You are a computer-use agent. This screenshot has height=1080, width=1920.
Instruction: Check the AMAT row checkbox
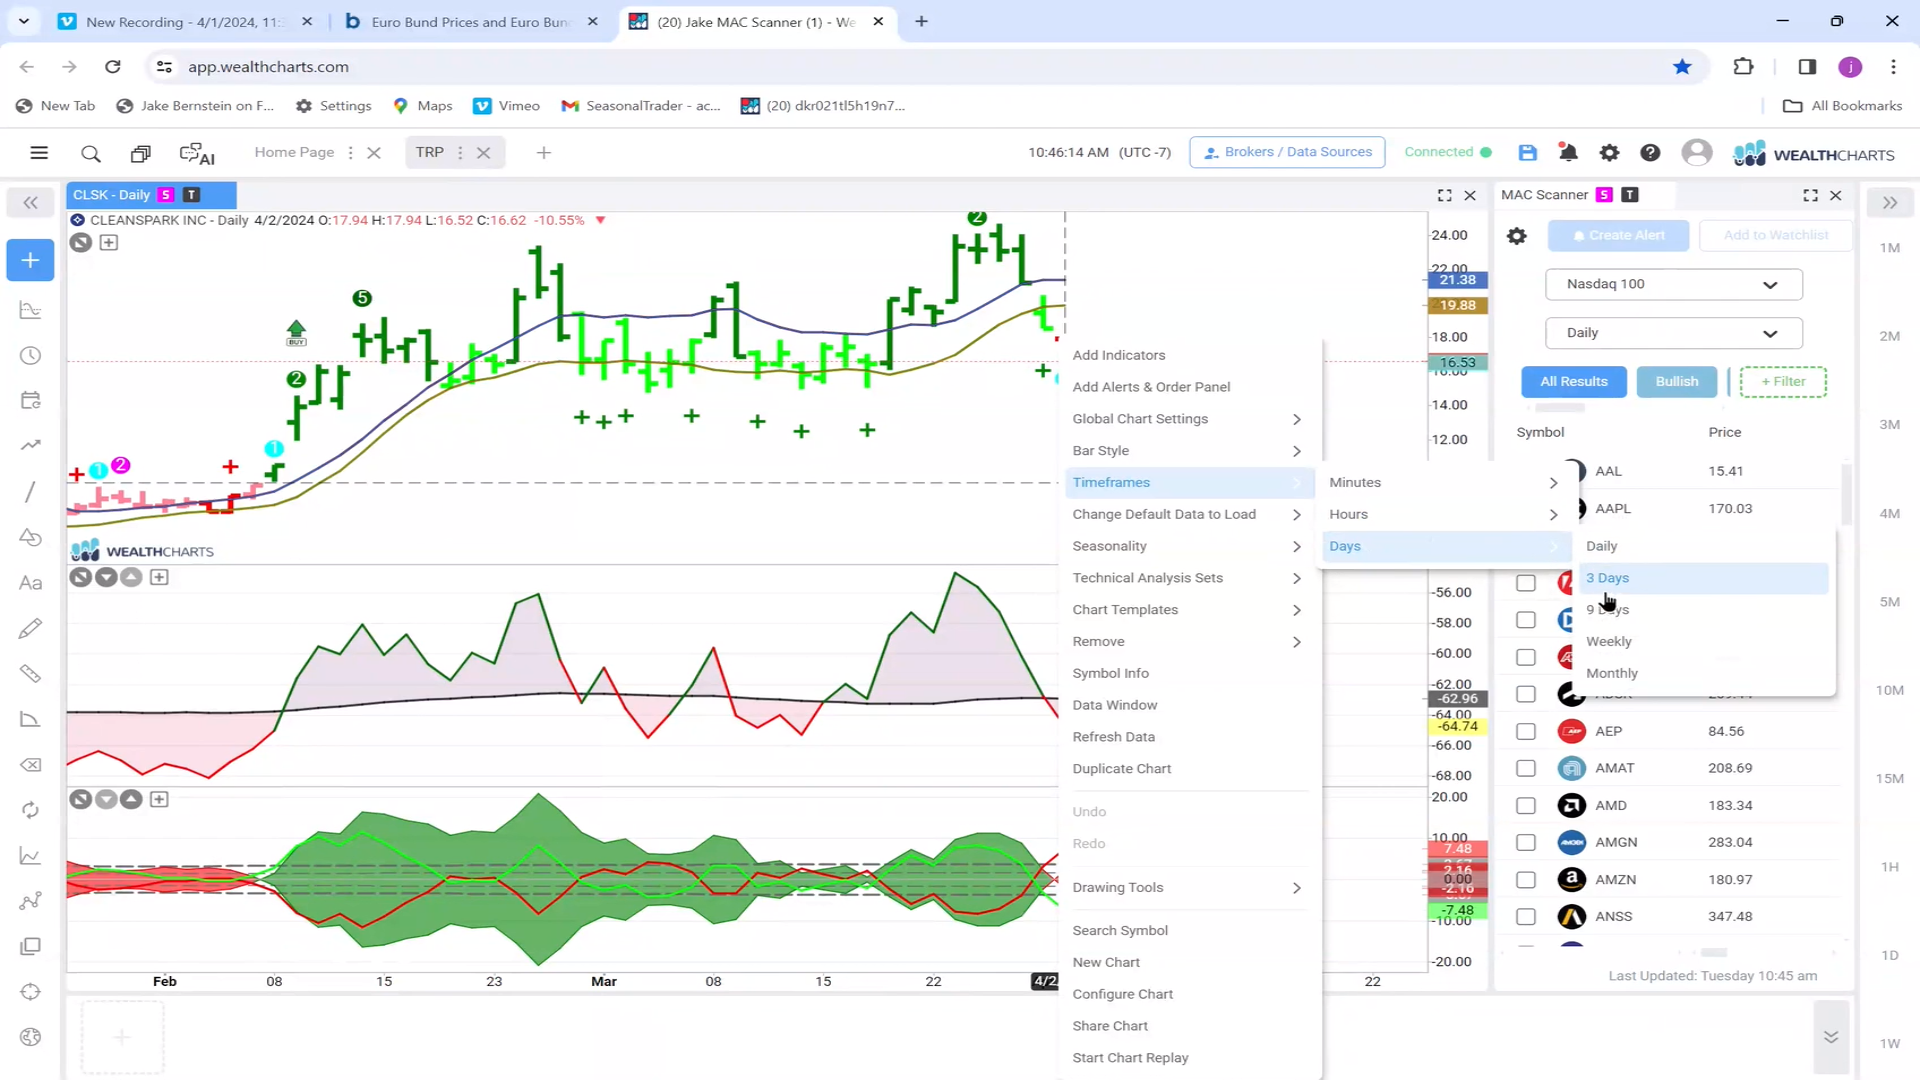pyautogui.click(x=1525, y=768)
